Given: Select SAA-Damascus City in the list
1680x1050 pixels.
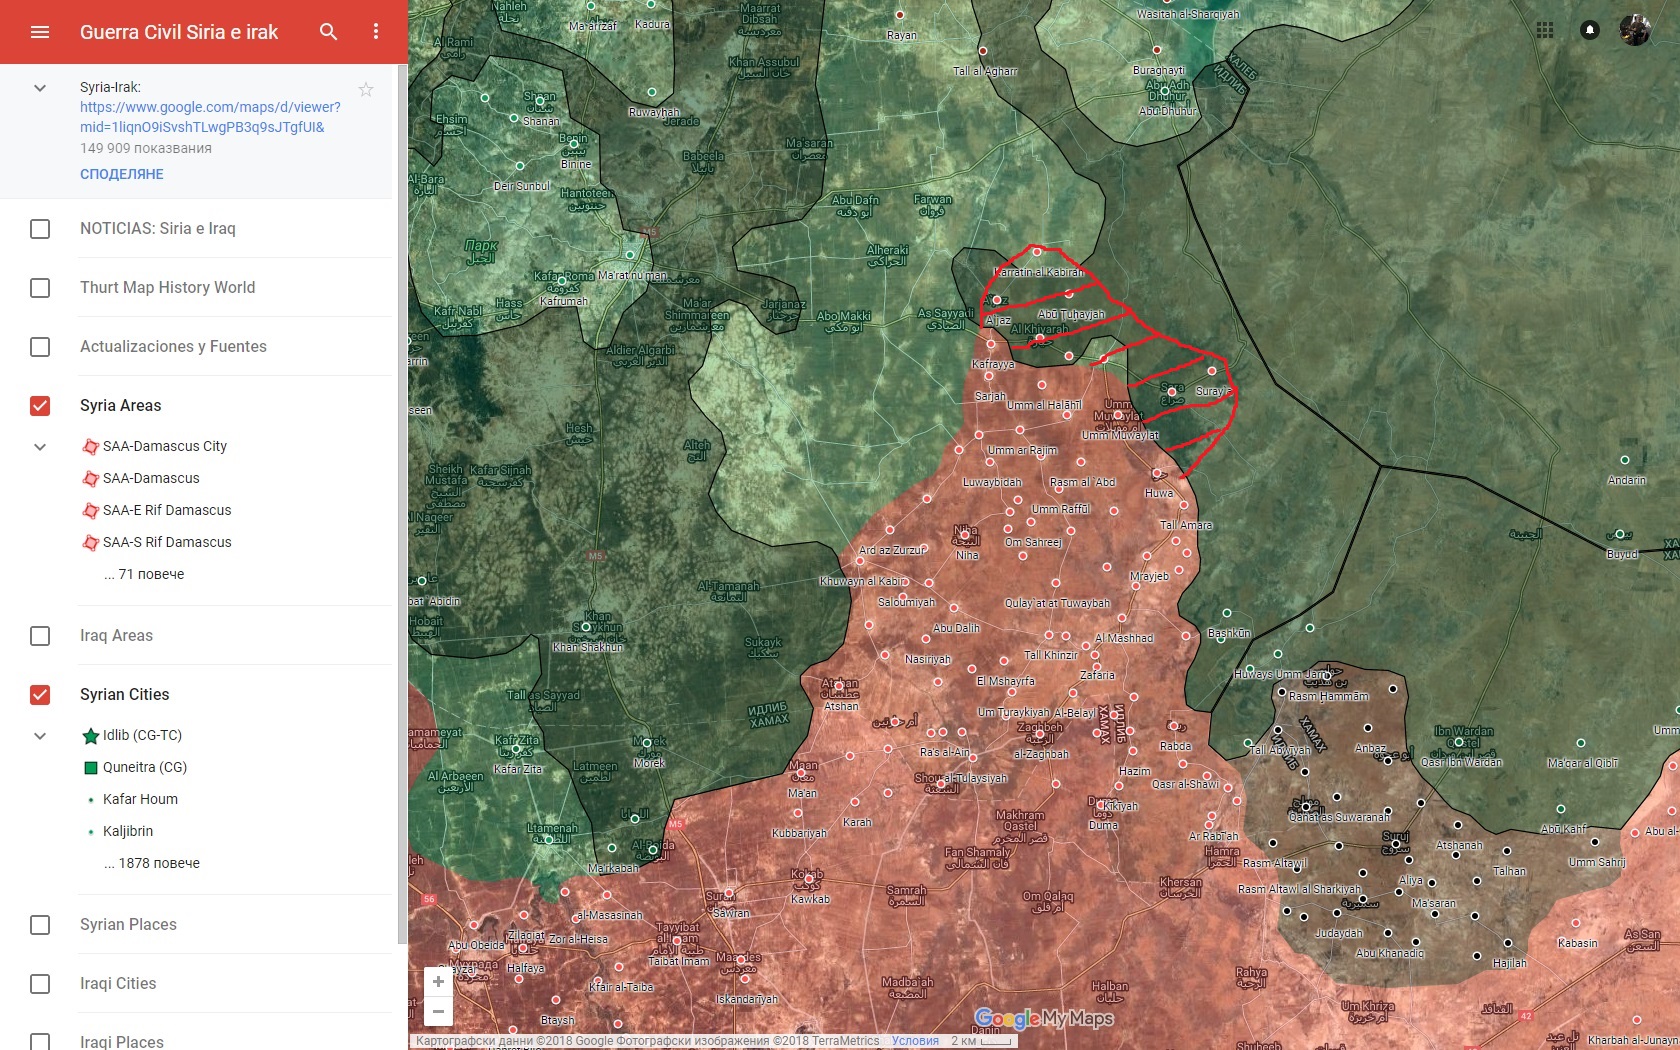Looking at the screenshot, I should click(x=165, y=446).
